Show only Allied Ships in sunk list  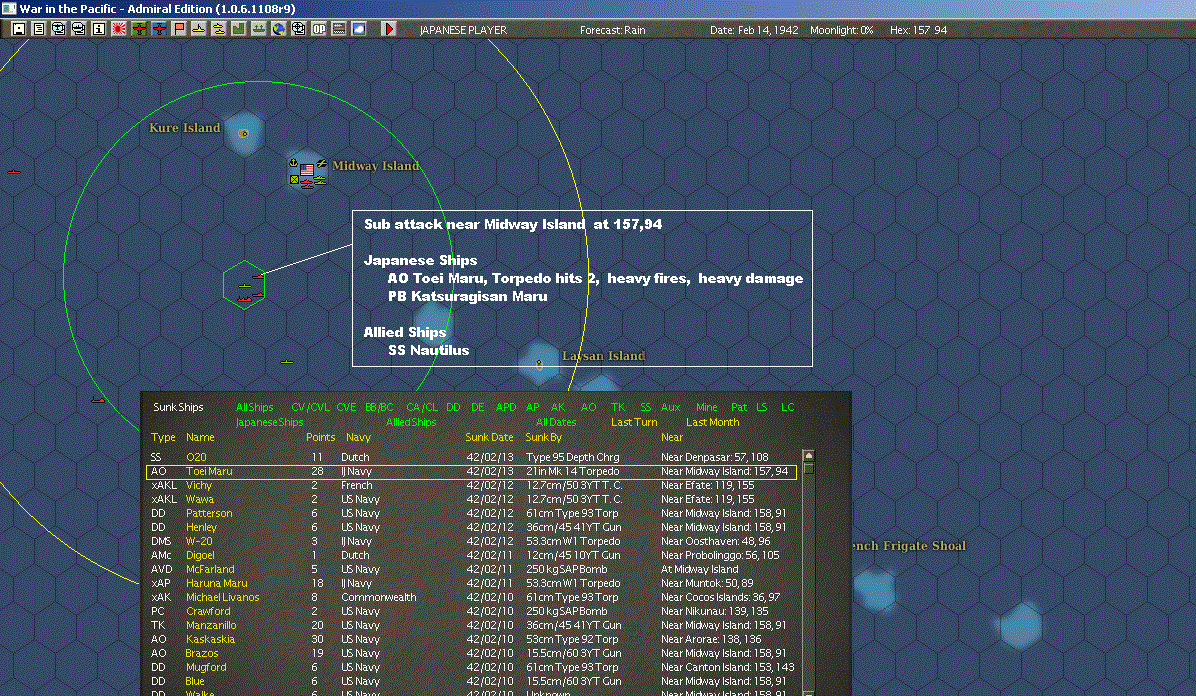click(411, 422)
